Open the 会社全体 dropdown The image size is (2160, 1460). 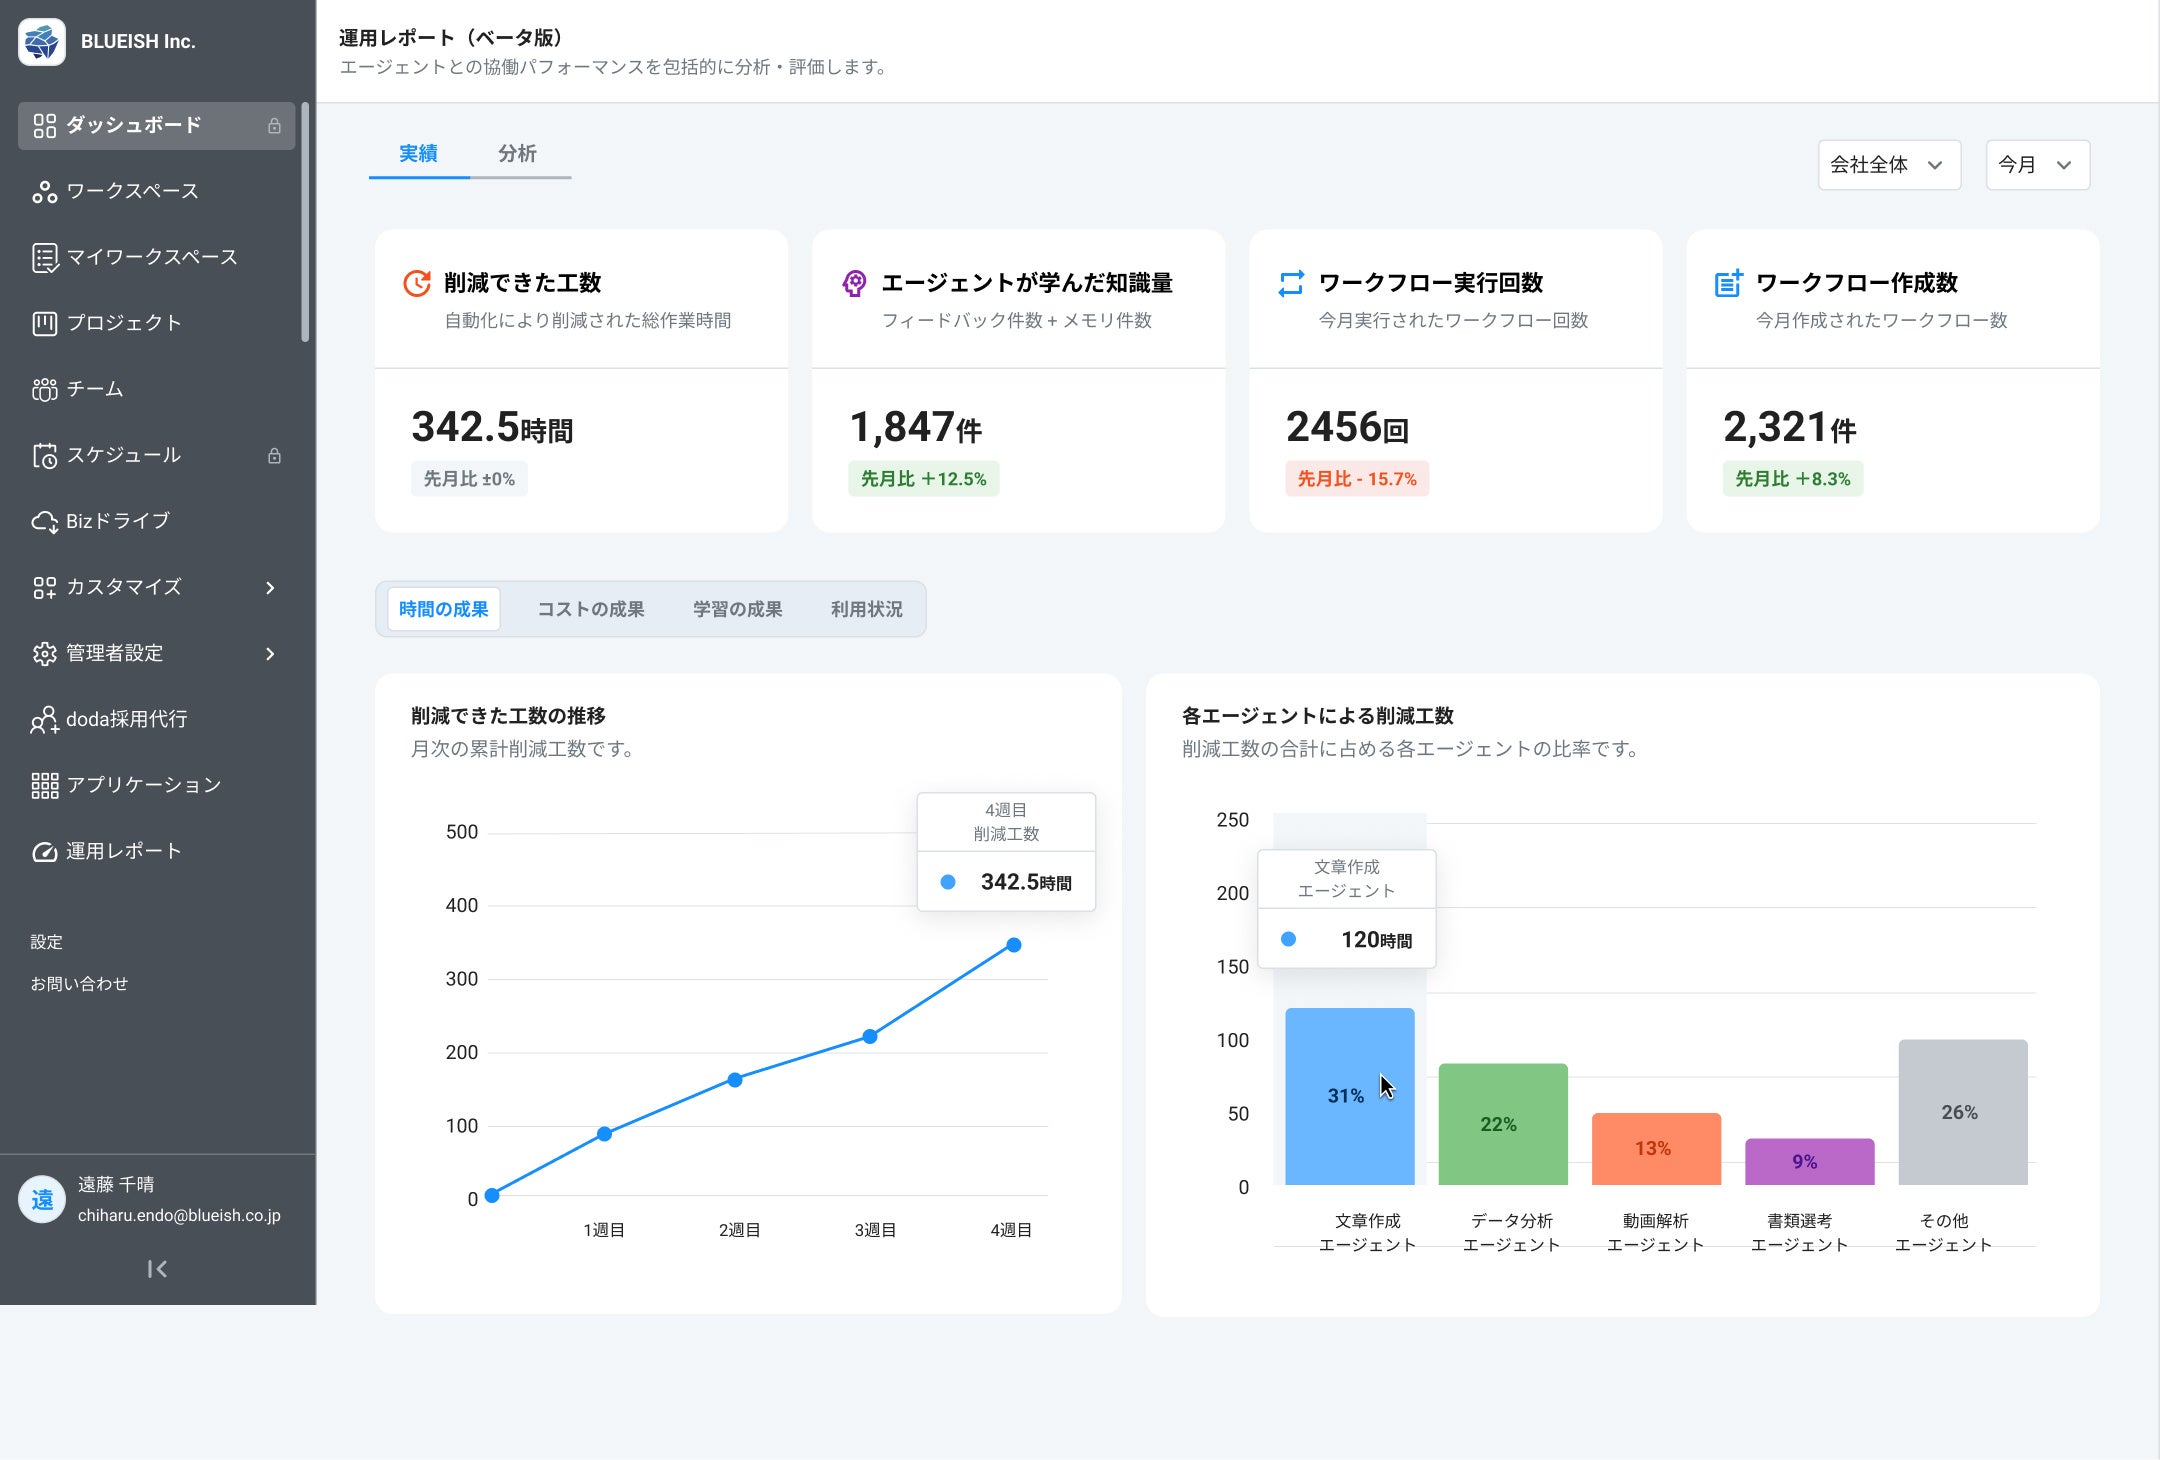tap(1888, 165)
